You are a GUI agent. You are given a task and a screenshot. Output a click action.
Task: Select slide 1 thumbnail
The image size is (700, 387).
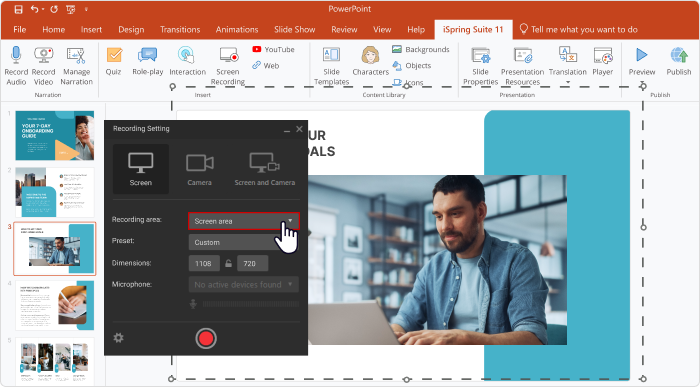point(55,135)
